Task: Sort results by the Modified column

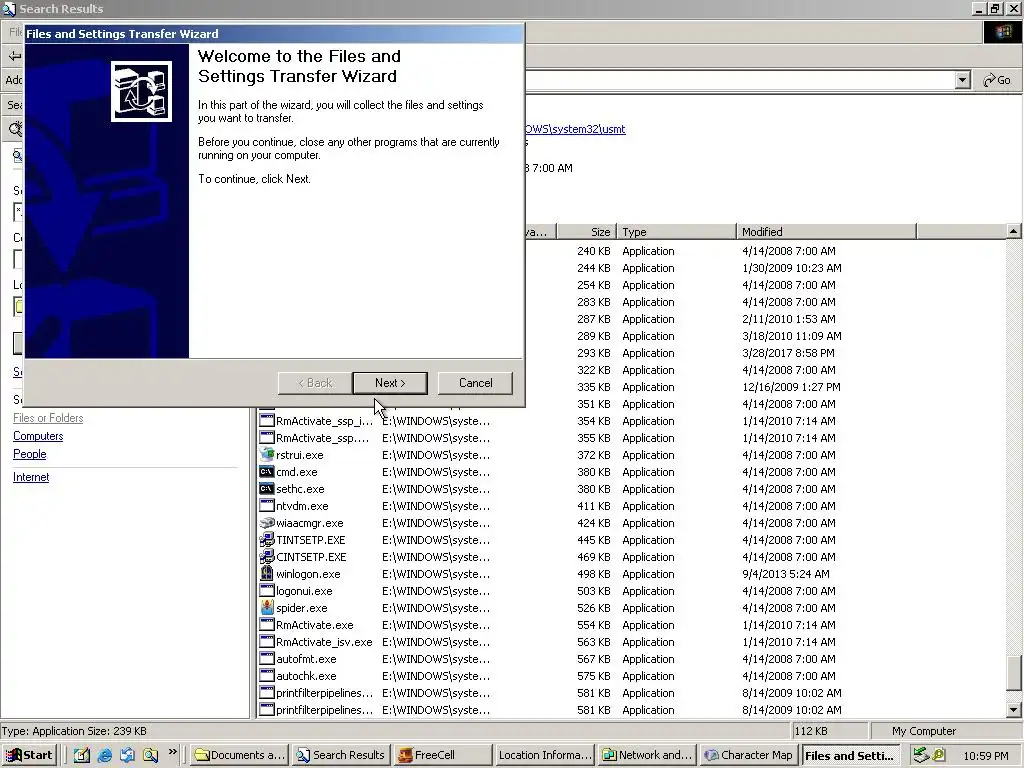Action: pos(827,232)
